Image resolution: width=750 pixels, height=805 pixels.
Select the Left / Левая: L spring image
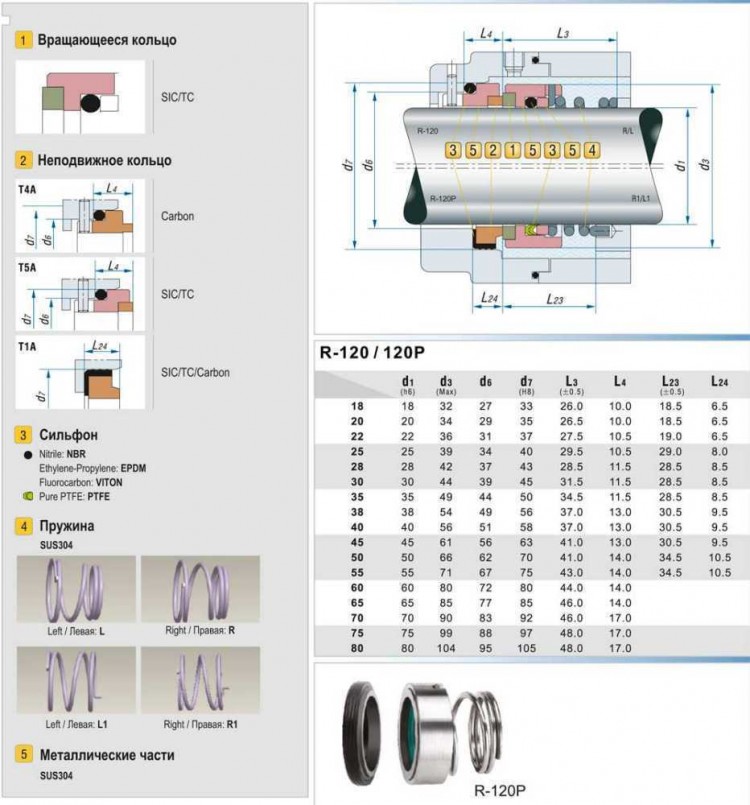tap(76, 589)
